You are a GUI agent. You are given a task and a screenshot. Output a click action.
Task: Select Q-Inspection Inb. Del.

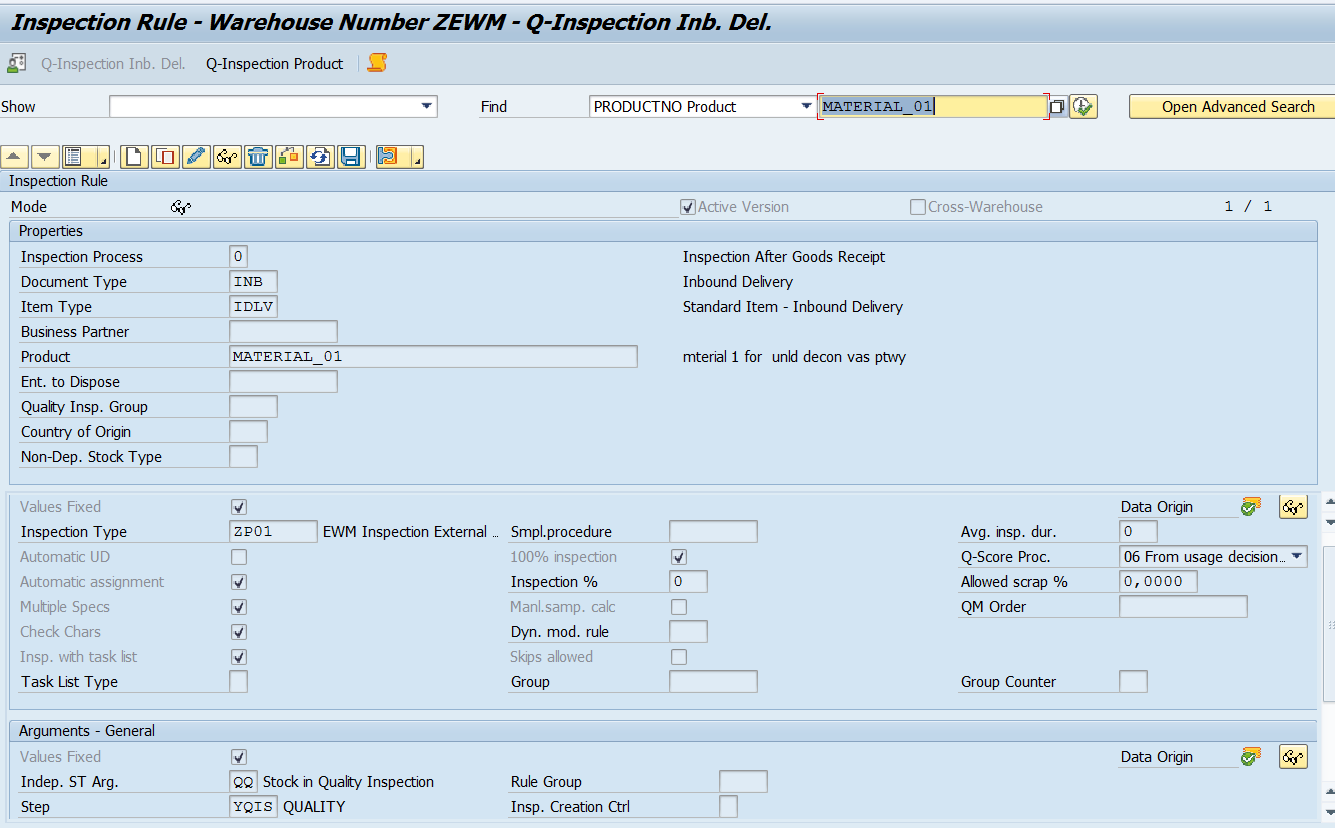(x=113, y=62)
